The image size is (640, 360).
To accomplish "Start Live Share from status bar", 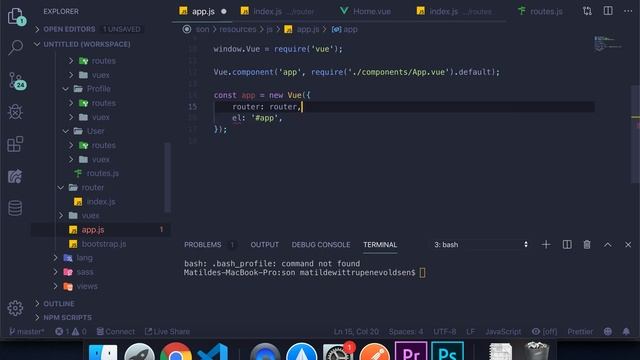I will point(167,331).
